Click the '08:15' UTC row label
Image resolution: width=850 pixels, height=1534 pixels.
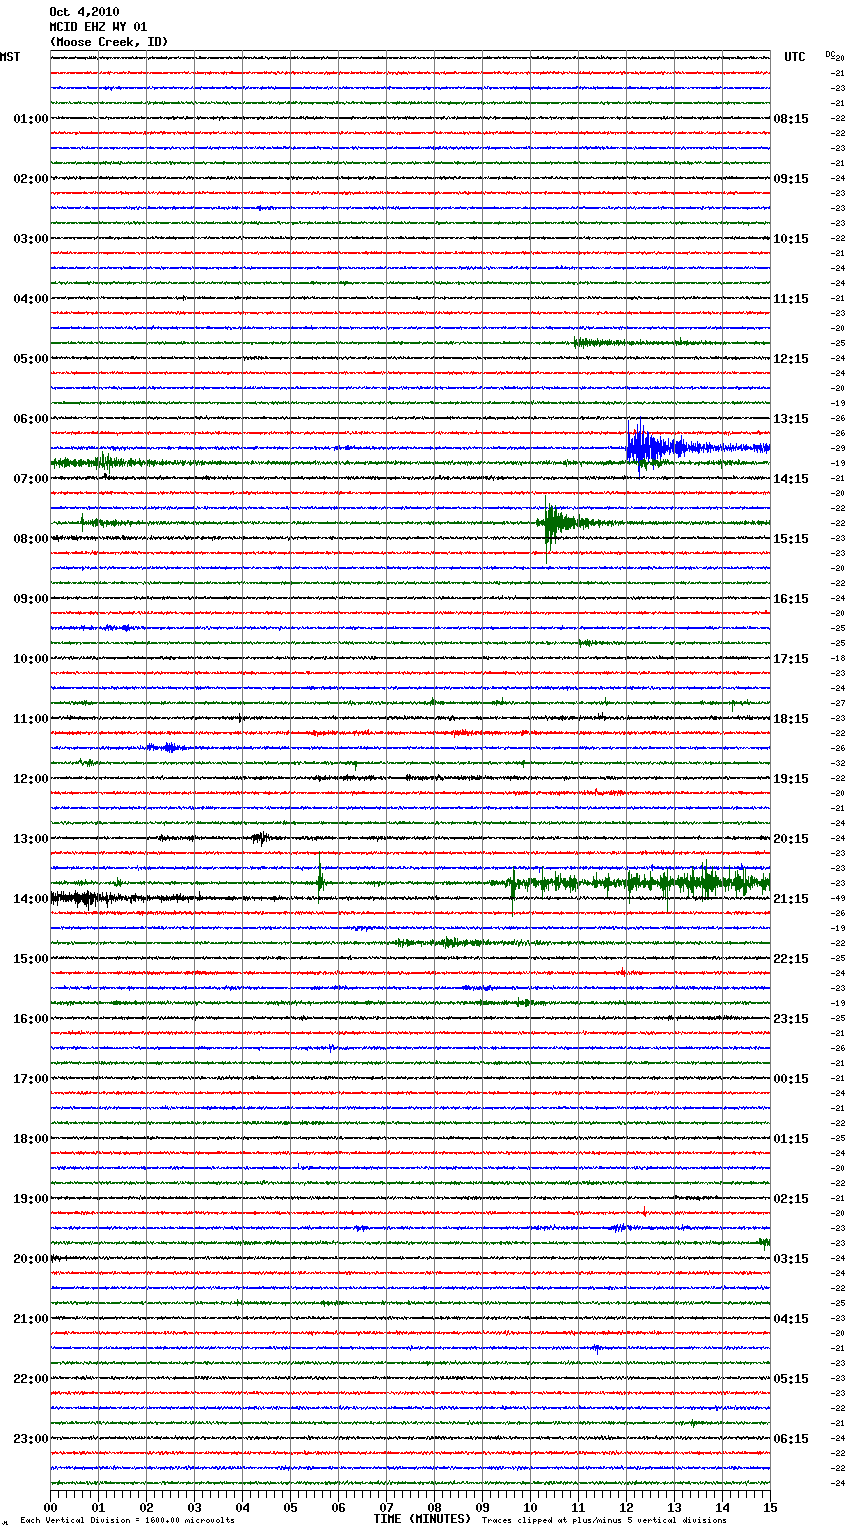791,119
